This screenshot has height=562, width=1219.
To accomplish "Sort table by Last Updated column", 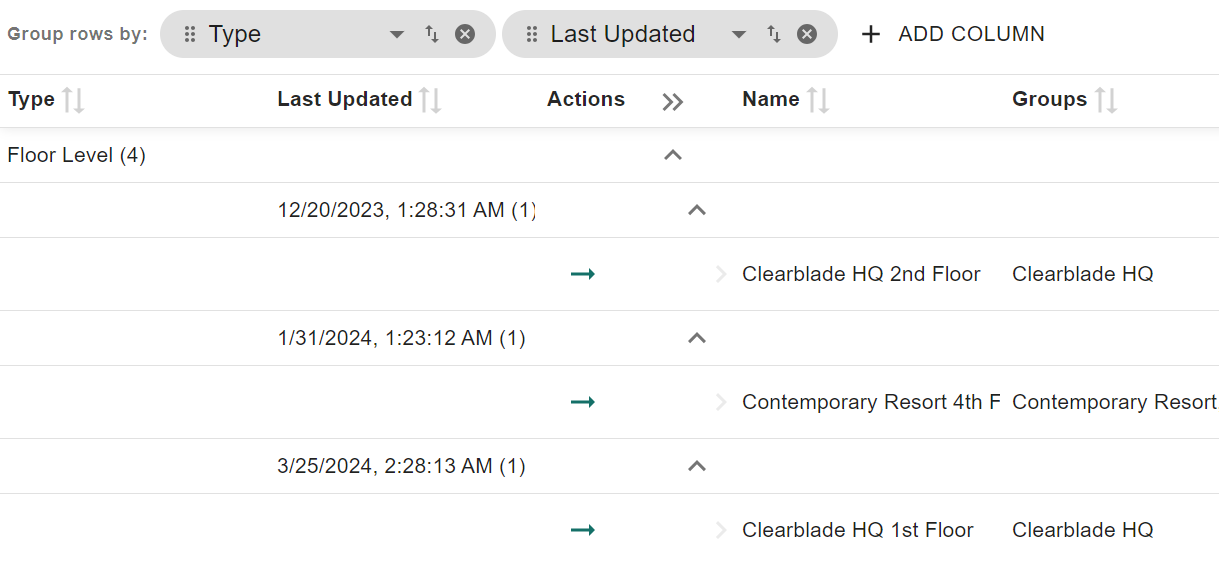I will (x=430, y=100).
